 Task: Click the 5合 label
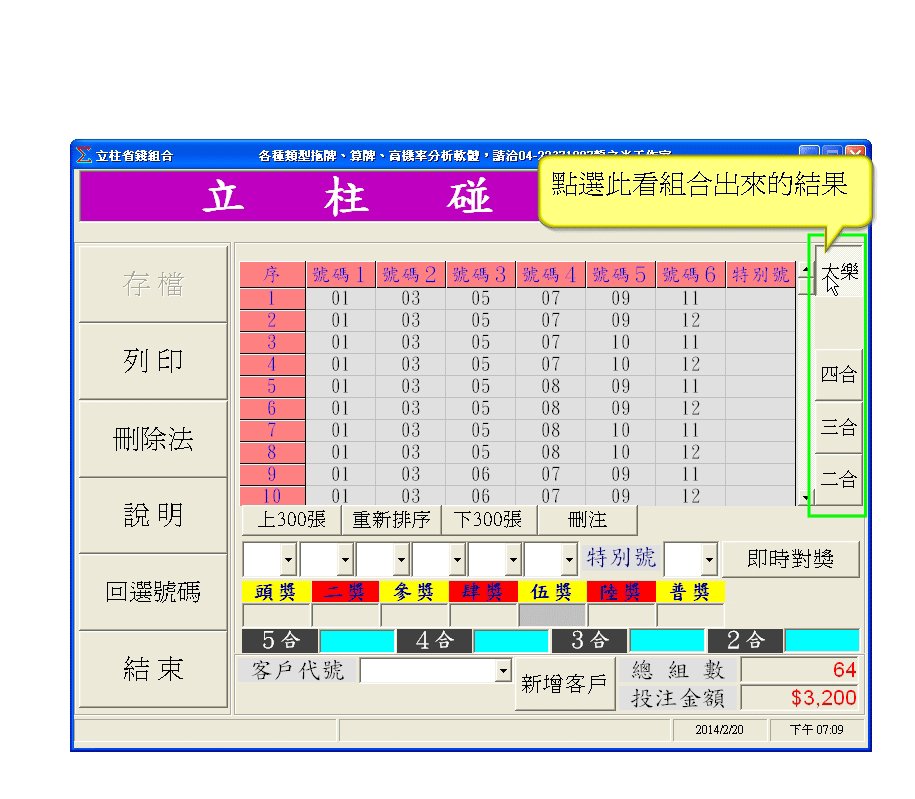[x=280, y=640]
